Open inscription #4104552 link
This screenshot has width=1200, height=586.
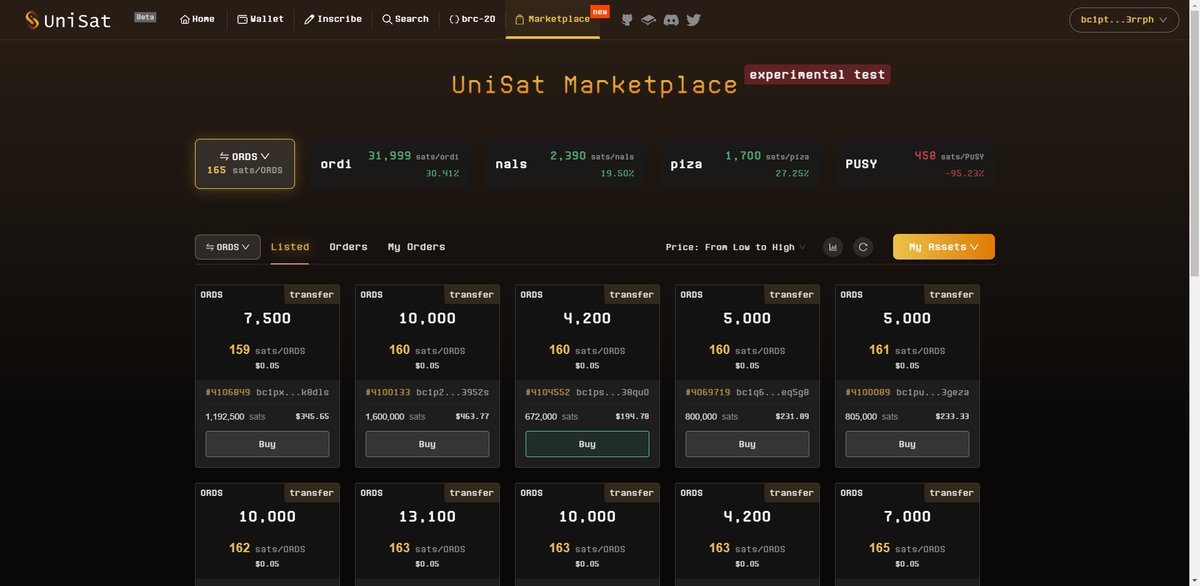(x=548, y=392)
